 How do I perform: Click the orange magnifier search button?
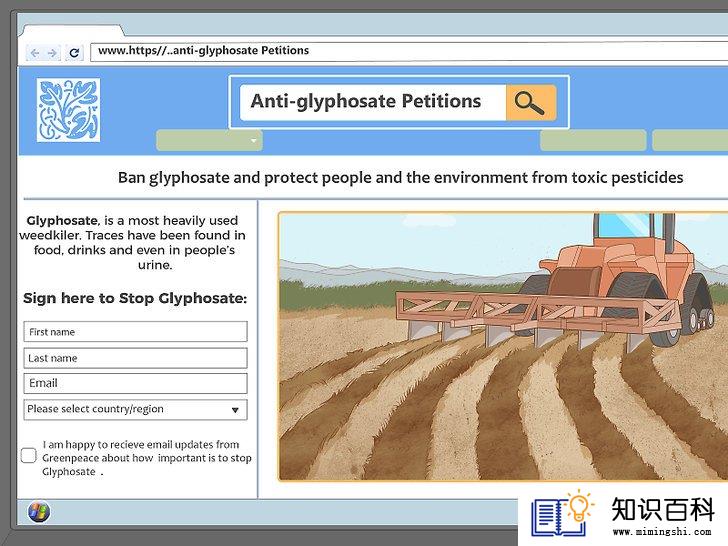click(x=531, y=102)
